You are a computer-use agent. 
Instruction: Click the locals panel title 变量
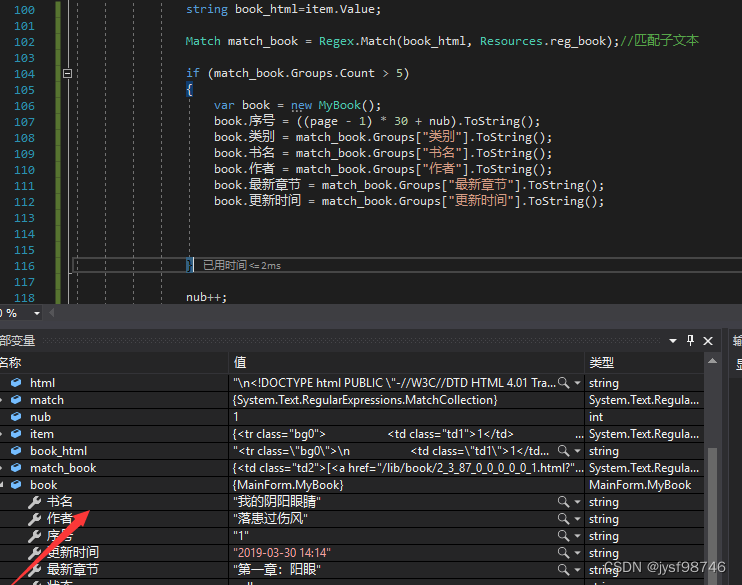pyautogui.click(x=18, y=340)
